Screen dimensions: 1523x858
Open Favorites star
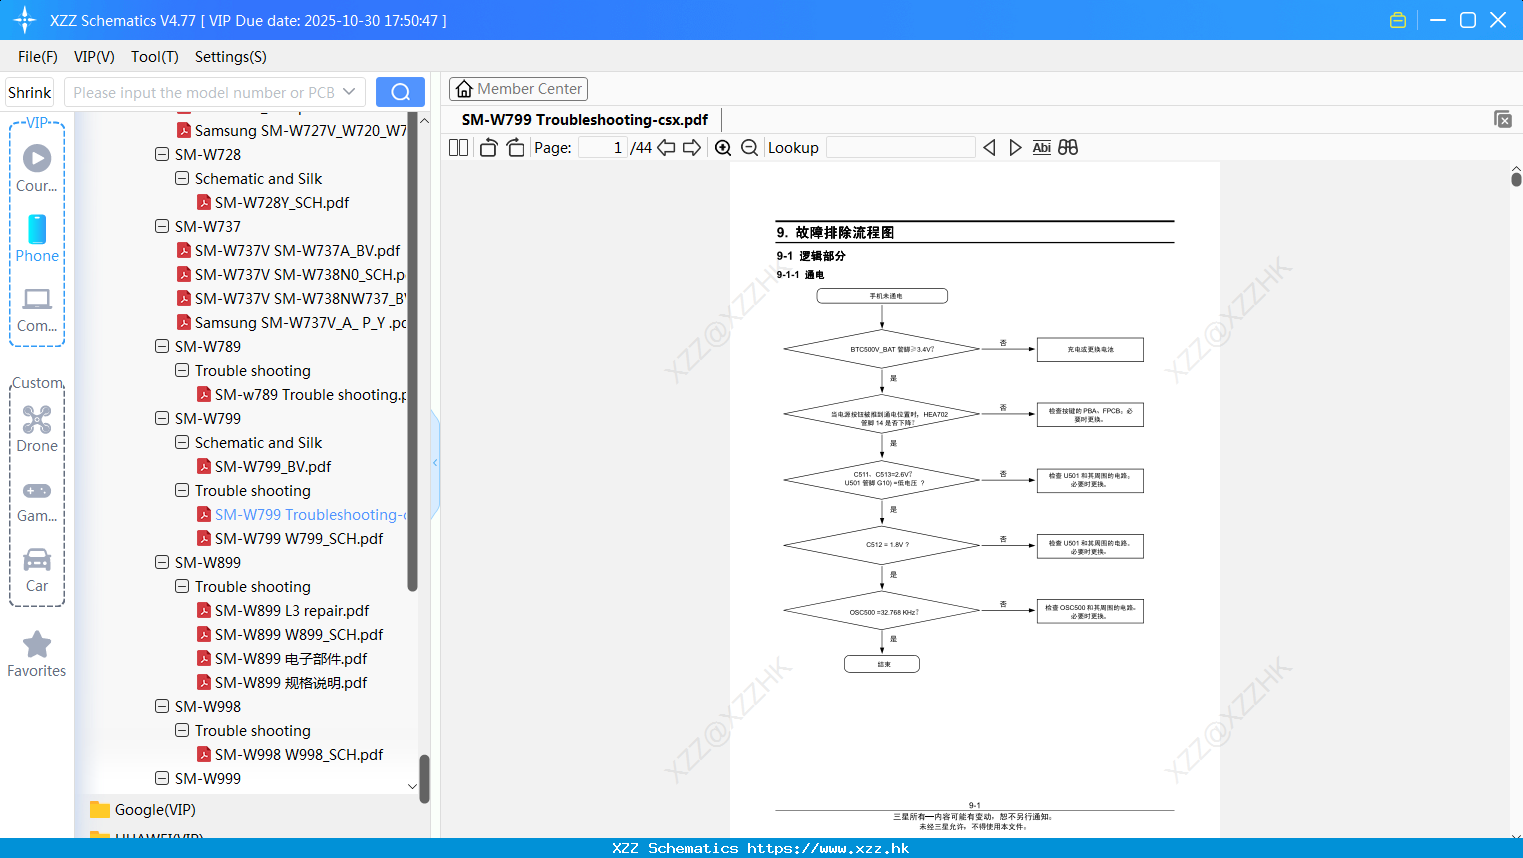(37, 654)
